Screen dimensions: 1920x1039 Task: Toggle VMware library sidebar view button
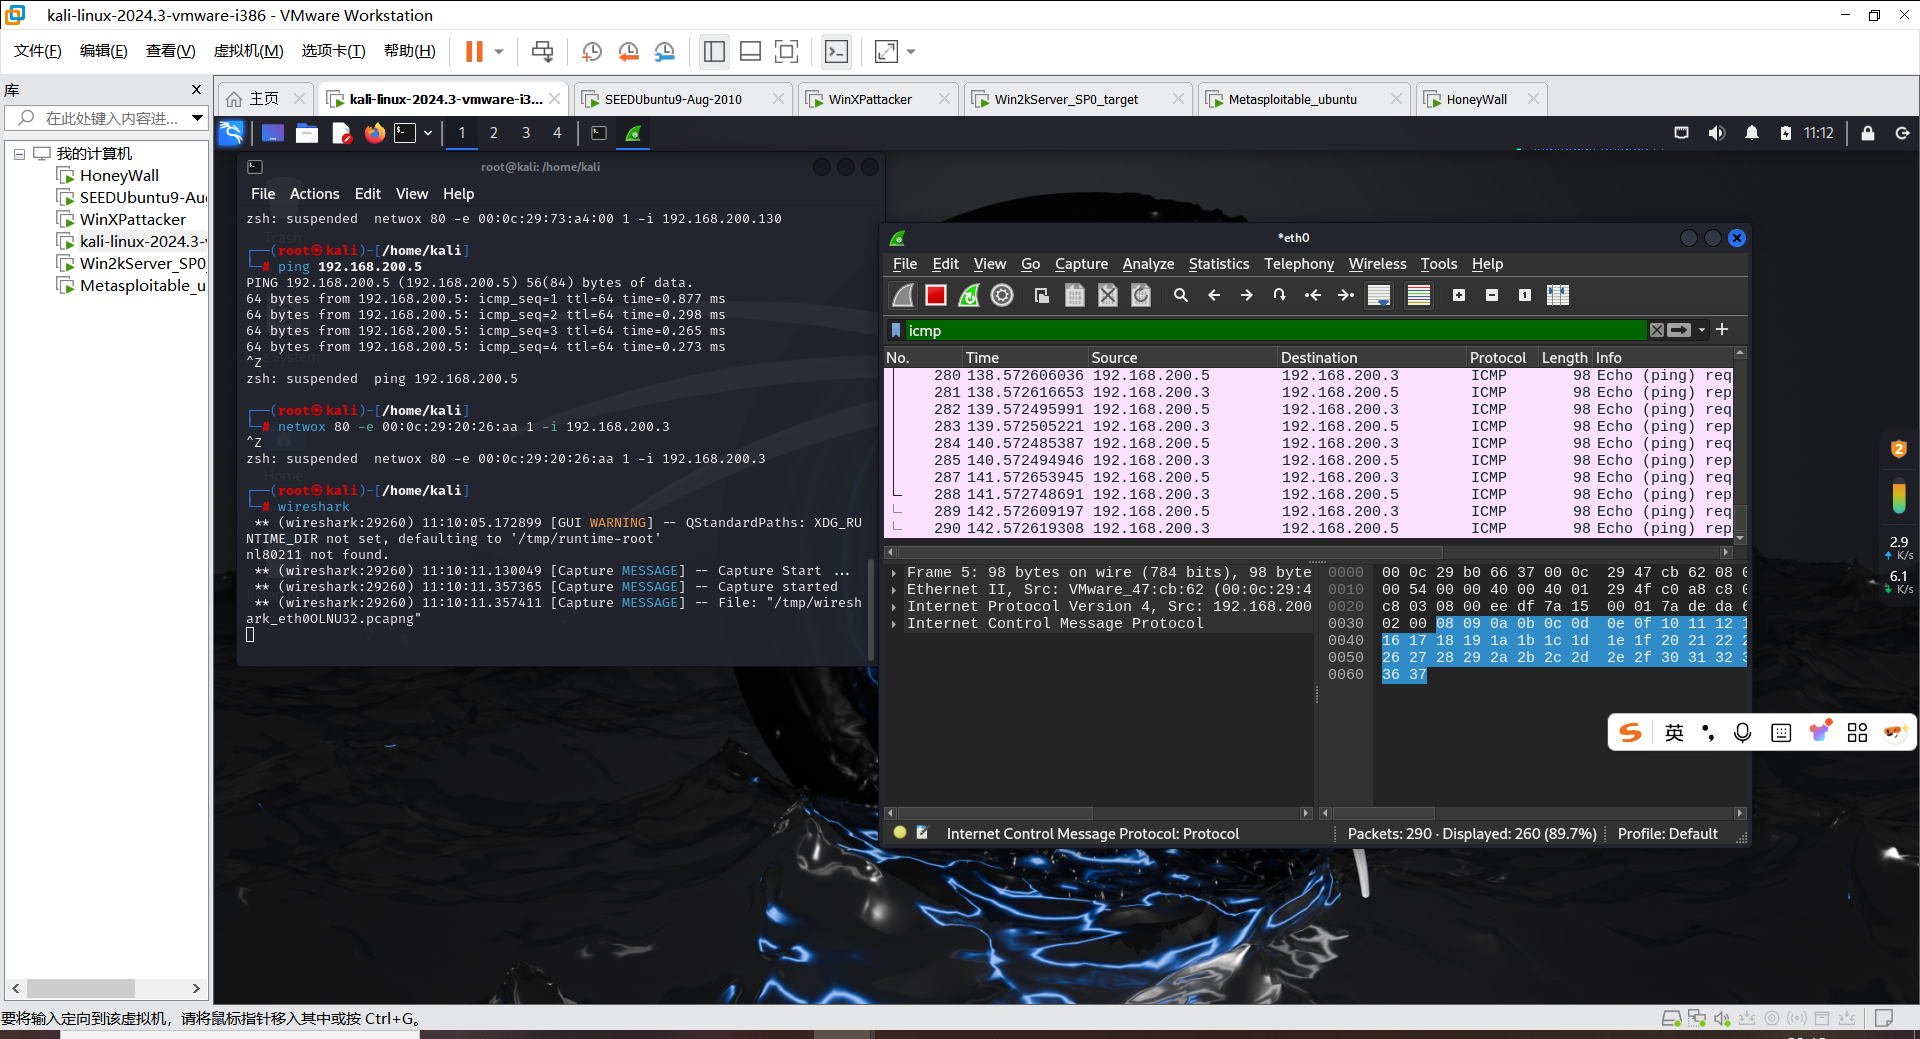pyautogui.click(x=714, y=52)
